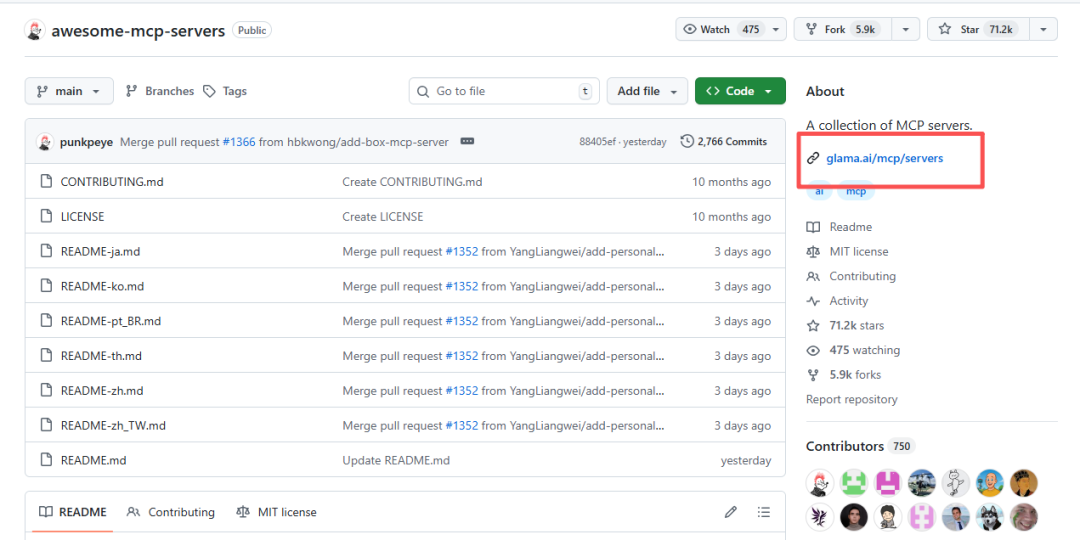View Tags list
The image size is (1080, 540).
click(x=225, y=91)
